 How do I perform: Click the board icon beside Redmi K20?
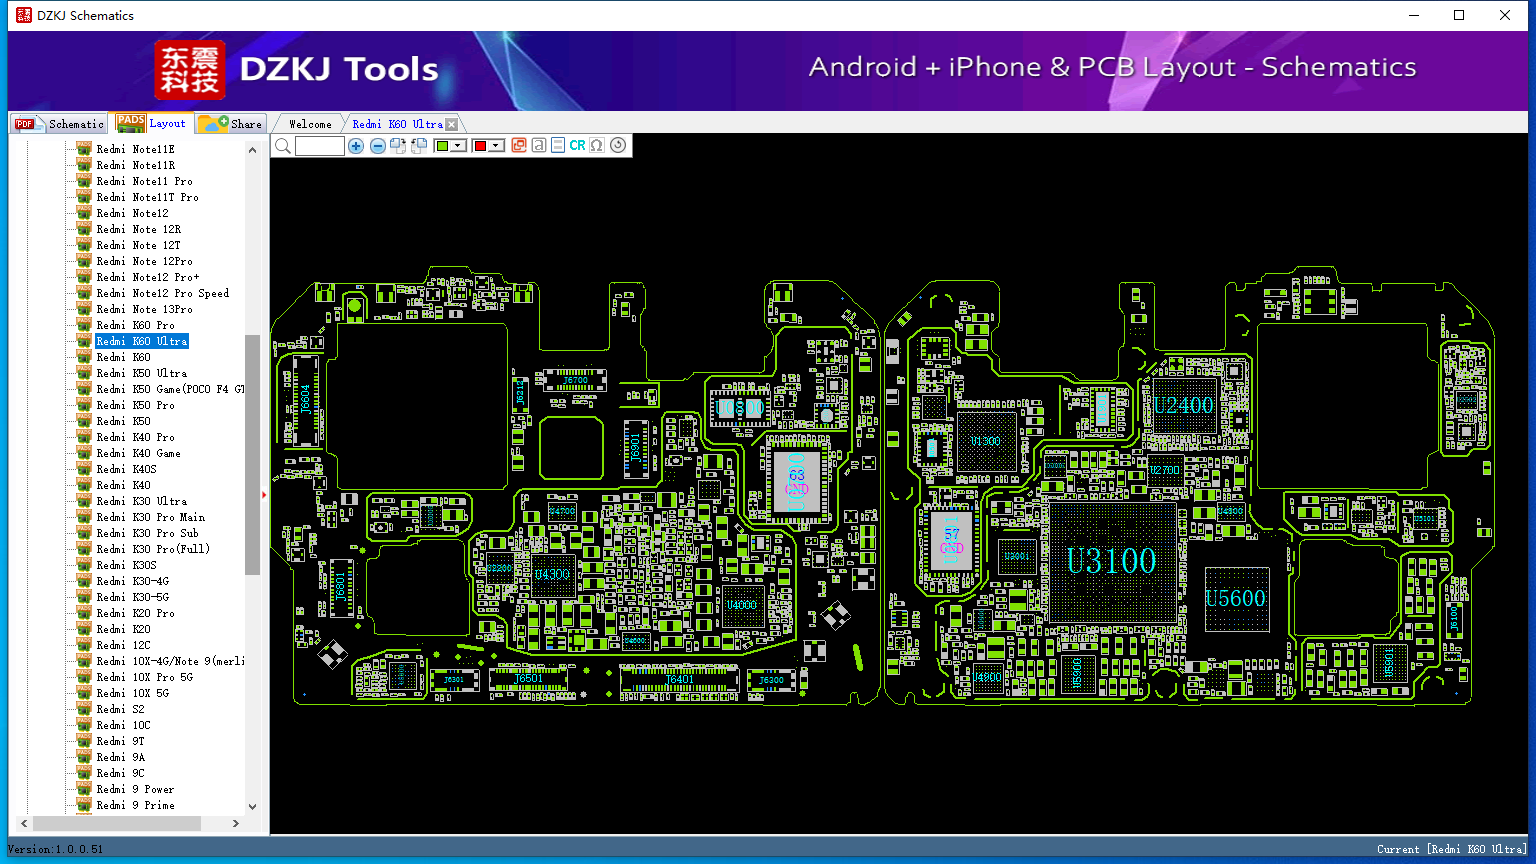[x=84, y=629]
